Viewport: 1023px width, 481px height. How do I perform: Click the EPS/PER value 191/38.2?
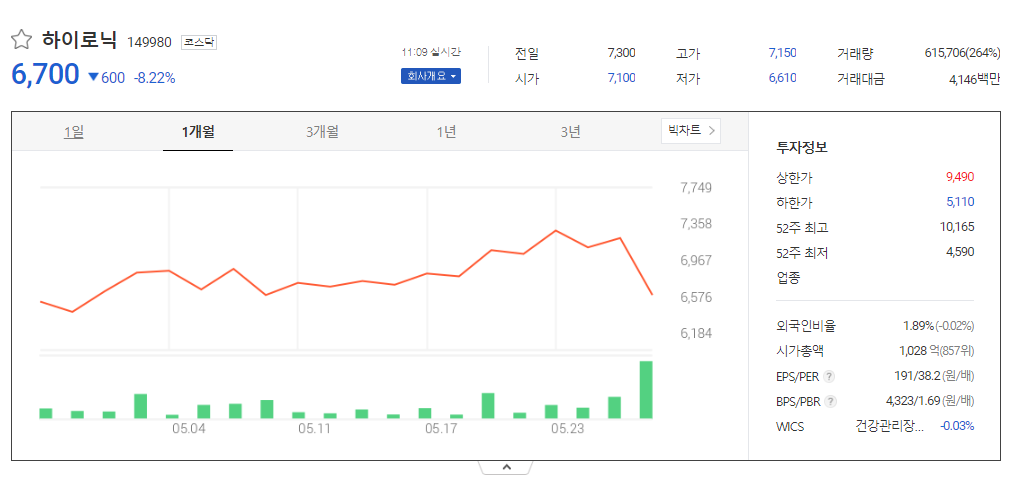click(x=917, y=377)
